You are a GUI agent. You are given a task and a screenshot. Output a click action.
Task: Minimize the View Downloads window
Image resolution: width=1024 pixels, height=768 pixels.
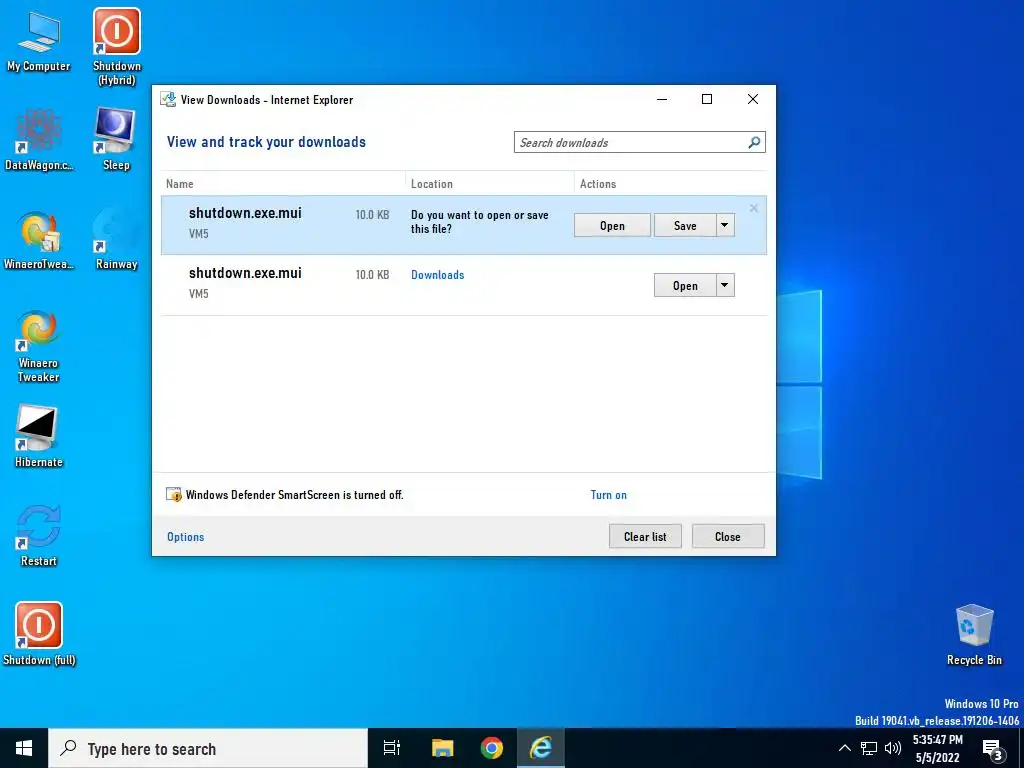click(662, 99)
